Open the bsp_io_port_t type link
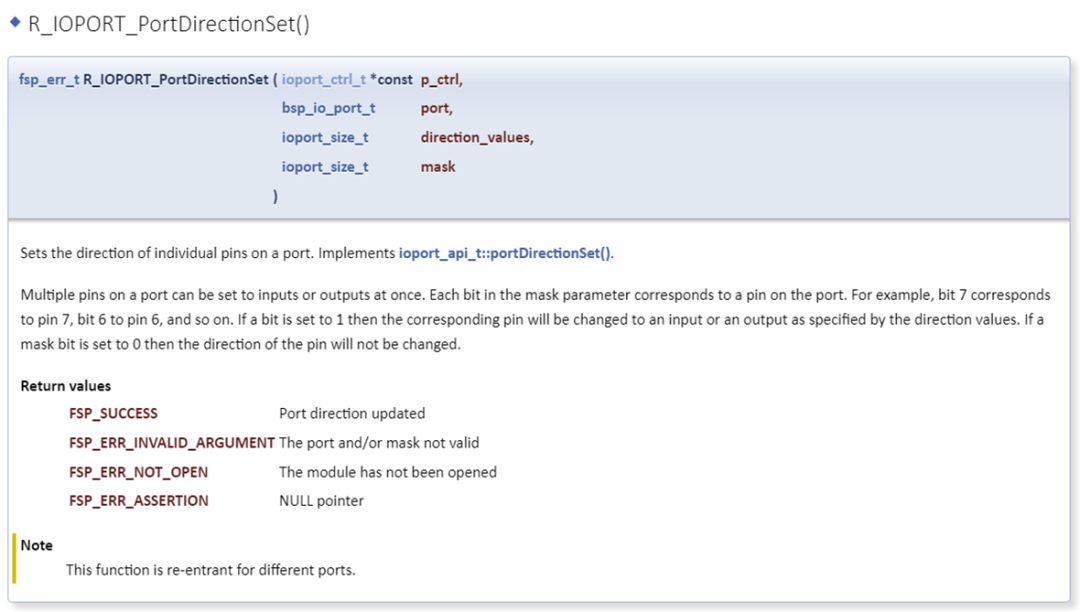1080x612 pixels. 328,108
